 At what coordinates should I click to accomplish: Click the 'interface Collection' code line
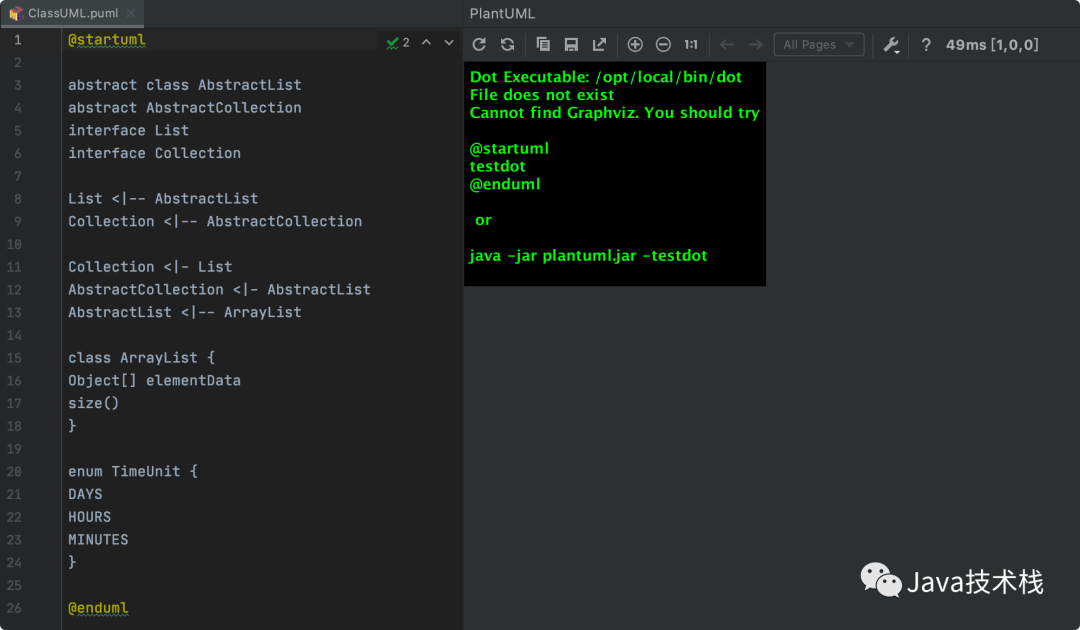(154, 153)
